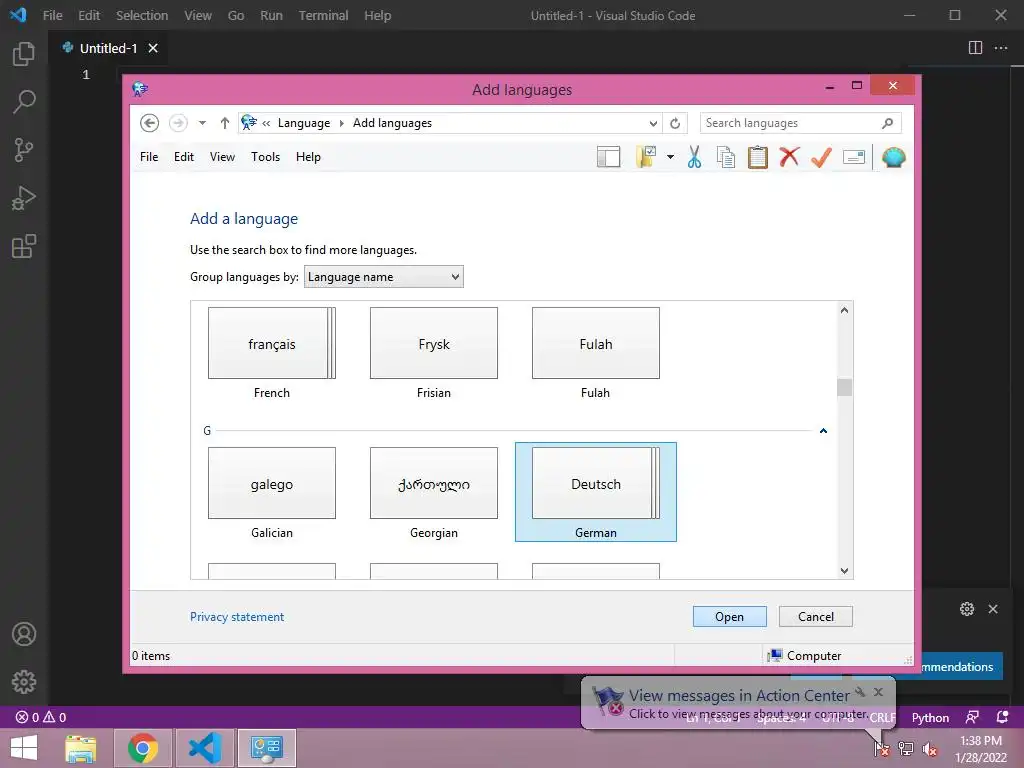Click scroll up arrow of language list
Viewport: 1024px width, 768px height.
point(844,310)
